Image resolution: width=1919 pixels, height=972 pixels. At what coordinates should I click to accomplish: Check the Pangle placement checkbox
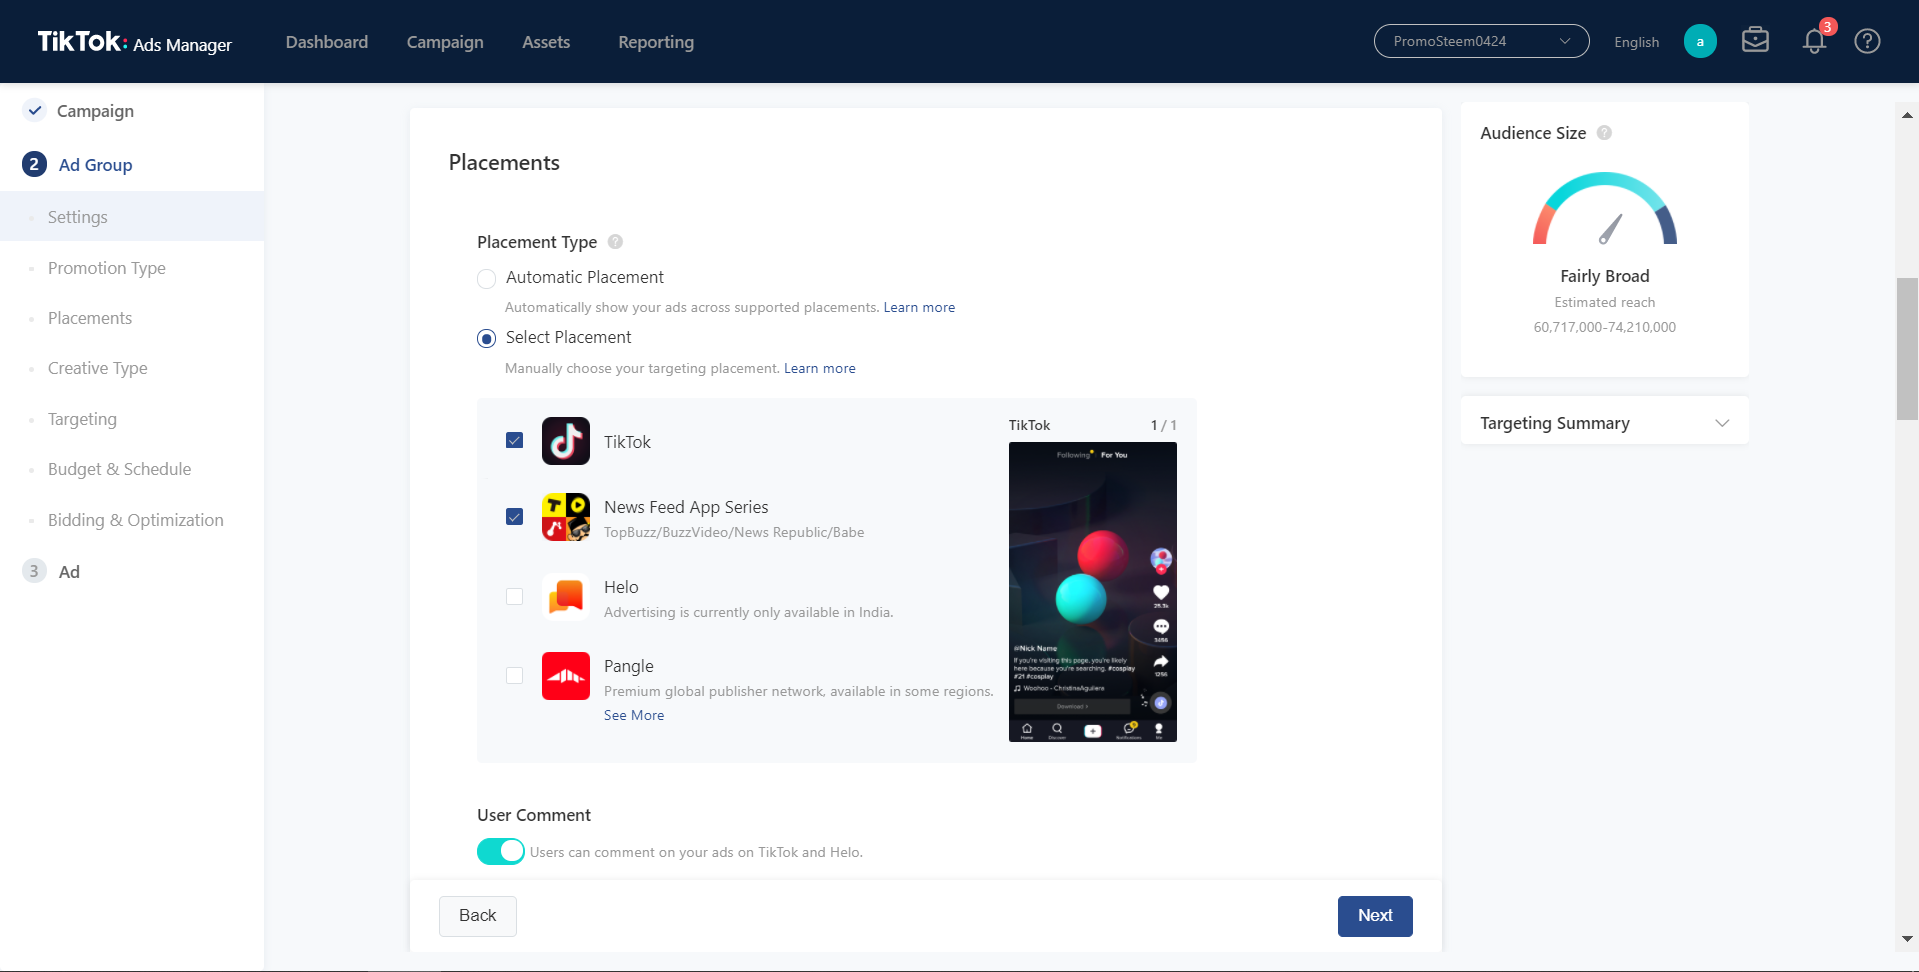514,675
